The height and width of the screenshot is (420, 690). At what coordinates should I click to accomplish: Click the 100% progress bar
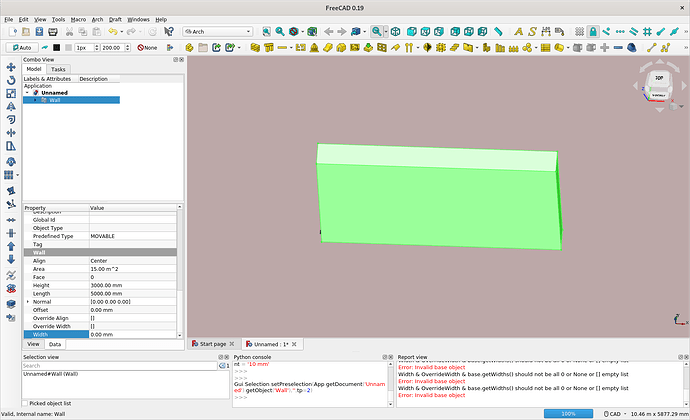(569, 414)
